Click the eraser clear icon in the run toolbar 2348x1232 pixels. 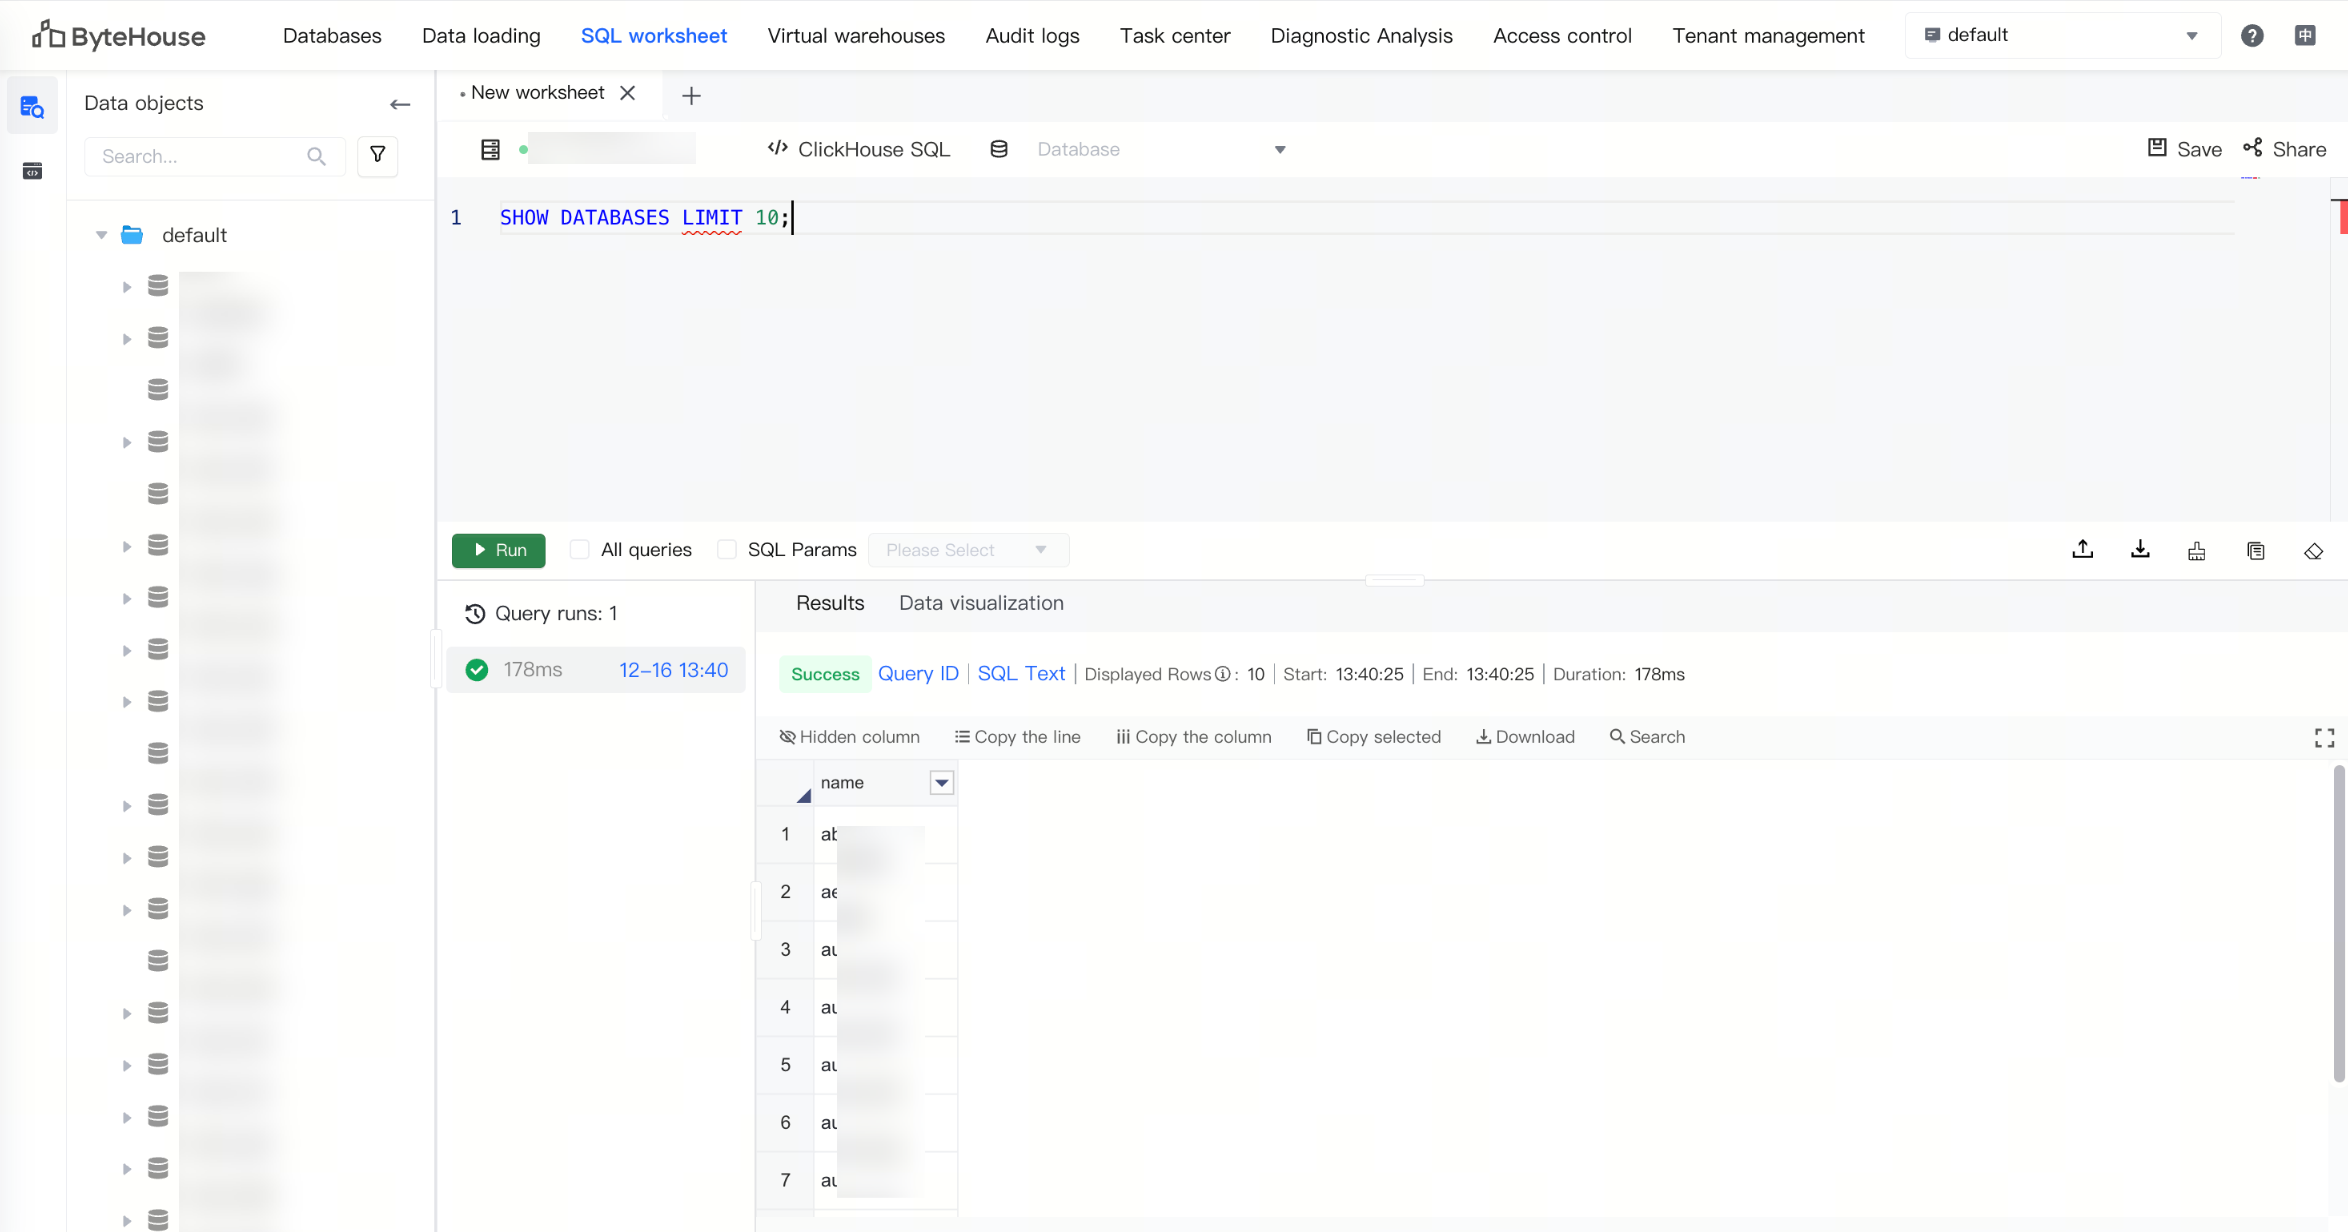2313,551
